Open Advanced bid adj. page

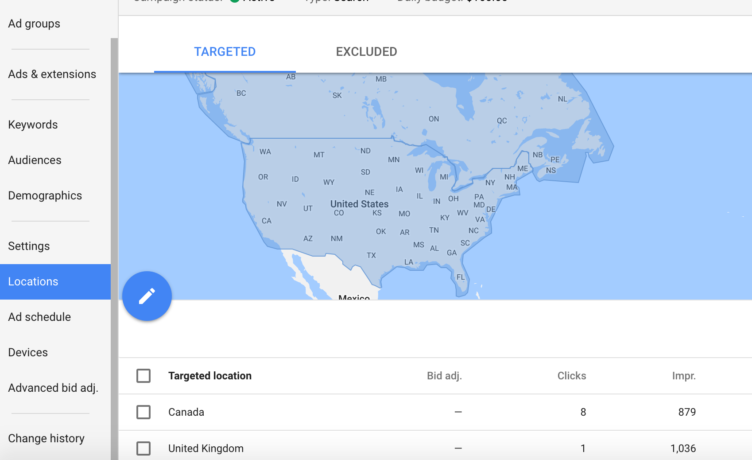pos(53,388)
